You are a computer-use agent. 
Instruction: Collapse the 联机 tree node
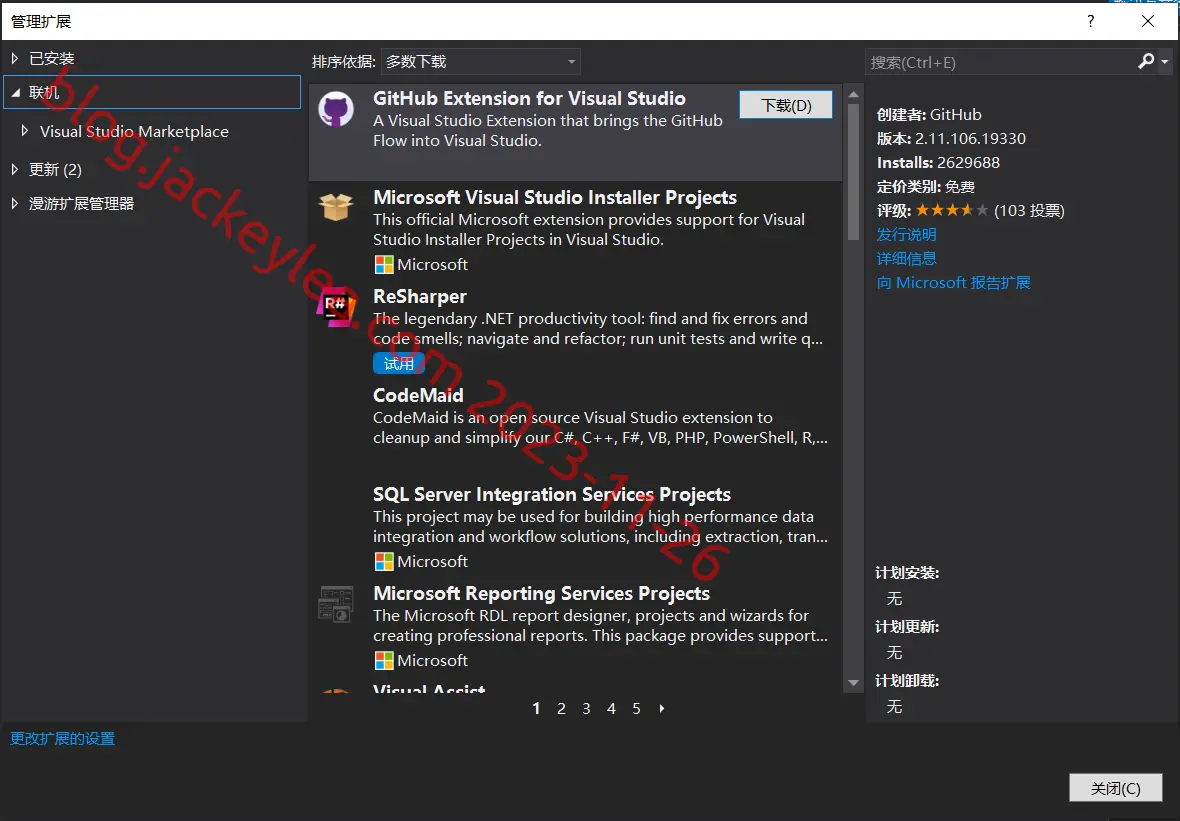point(16,93)
